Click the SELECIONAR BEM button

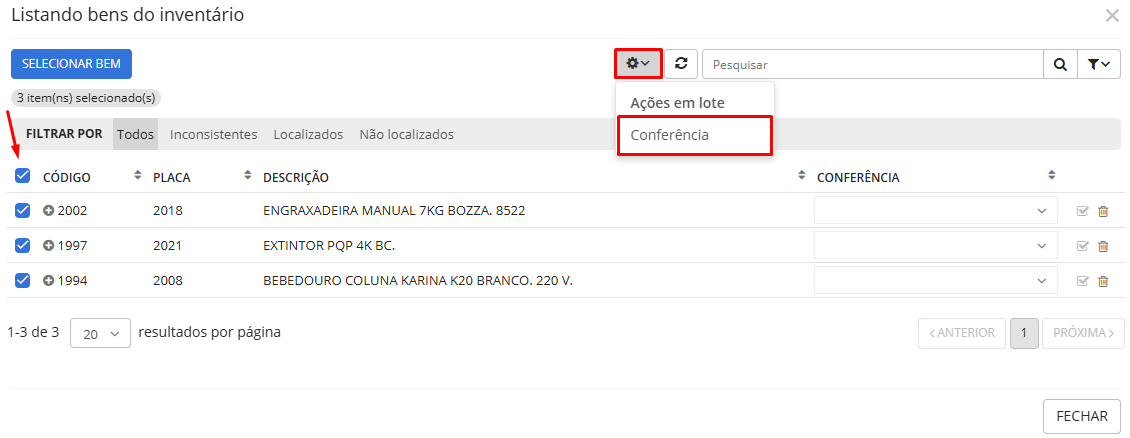71,64
